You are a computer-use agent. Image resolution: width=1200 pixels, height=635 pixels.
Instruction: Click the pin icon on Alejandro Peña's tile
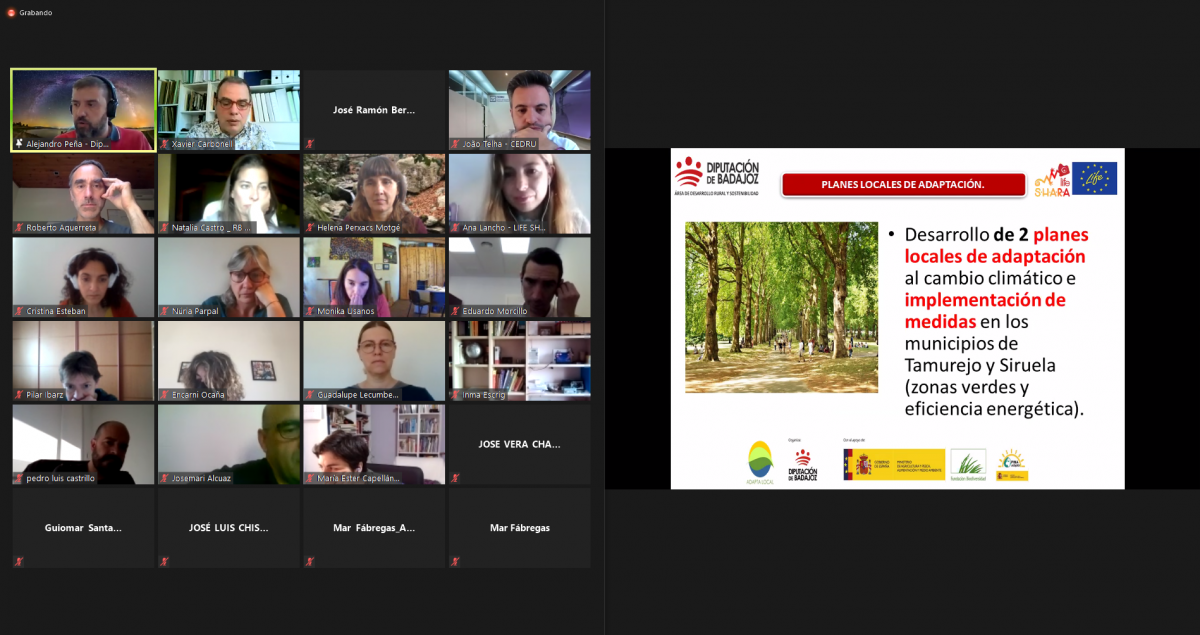click(x=19, y=144)
